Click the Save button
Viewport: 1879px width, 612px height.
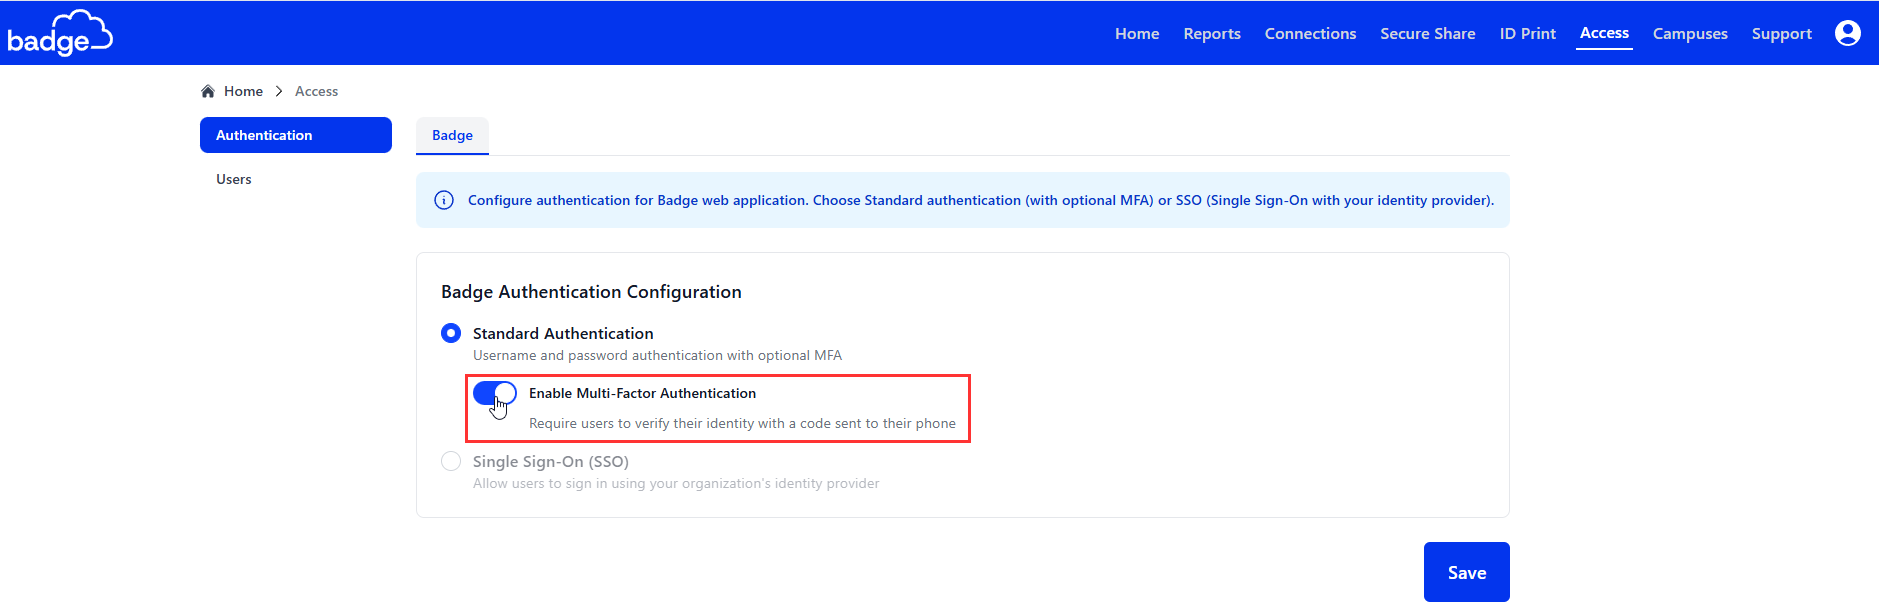pos(1467,572)
